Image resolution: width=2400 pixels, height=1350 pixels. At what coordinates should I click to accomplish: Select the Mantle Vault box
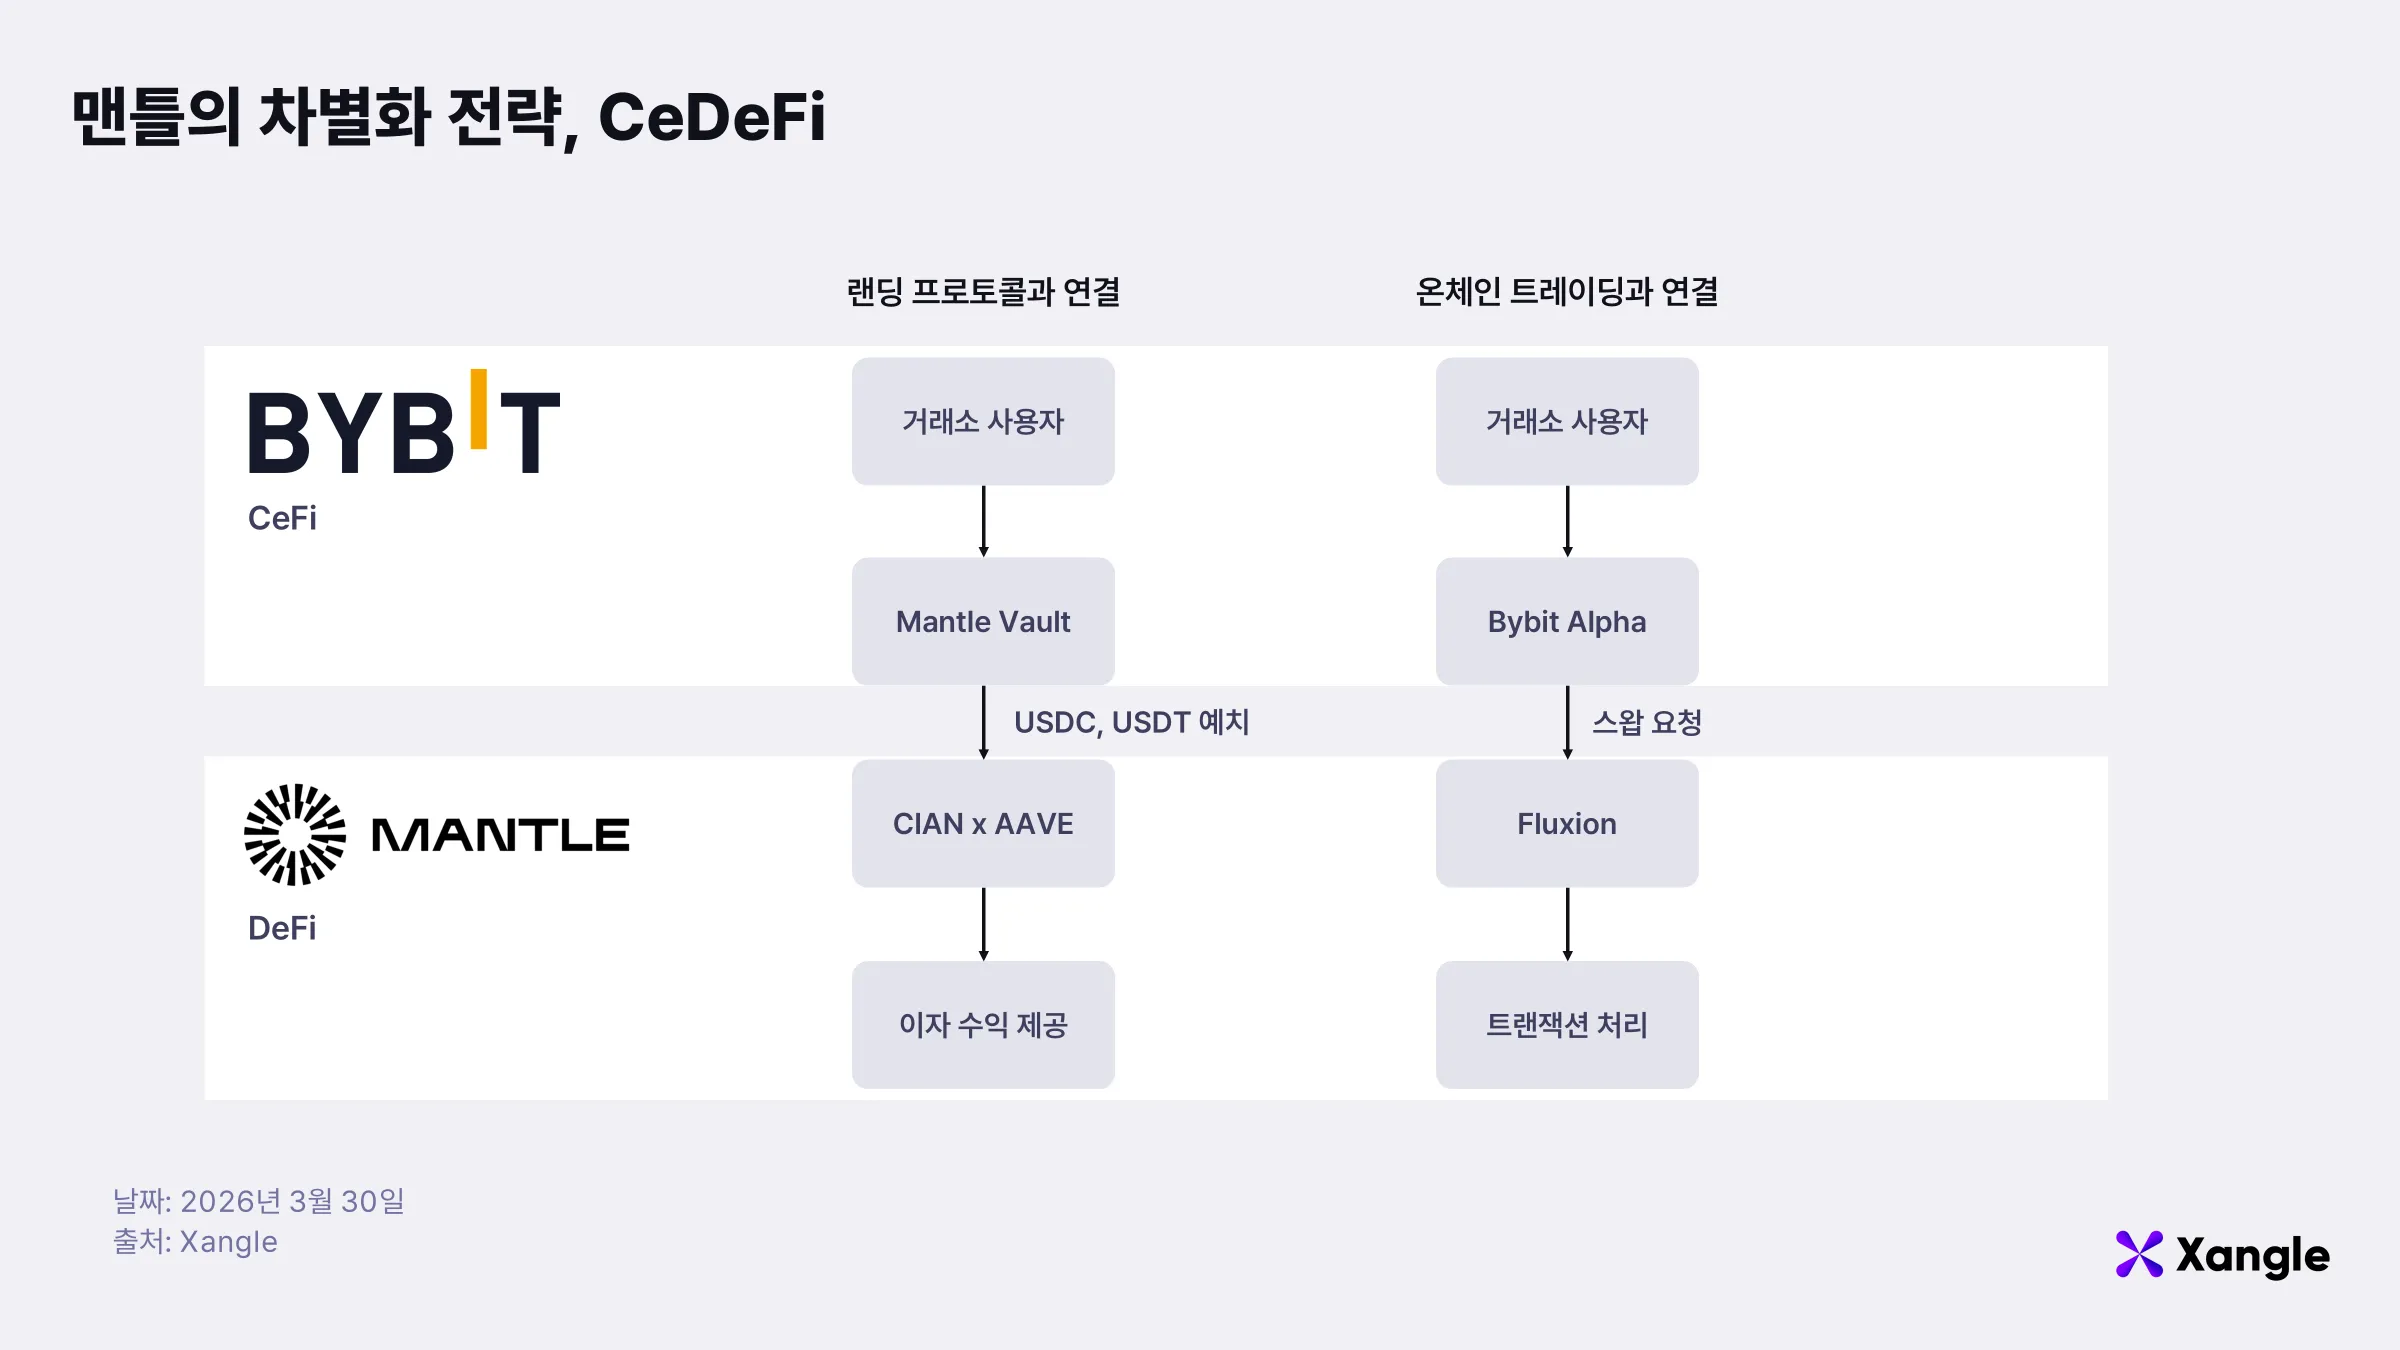pyautogui.click(x=983, y=621)
